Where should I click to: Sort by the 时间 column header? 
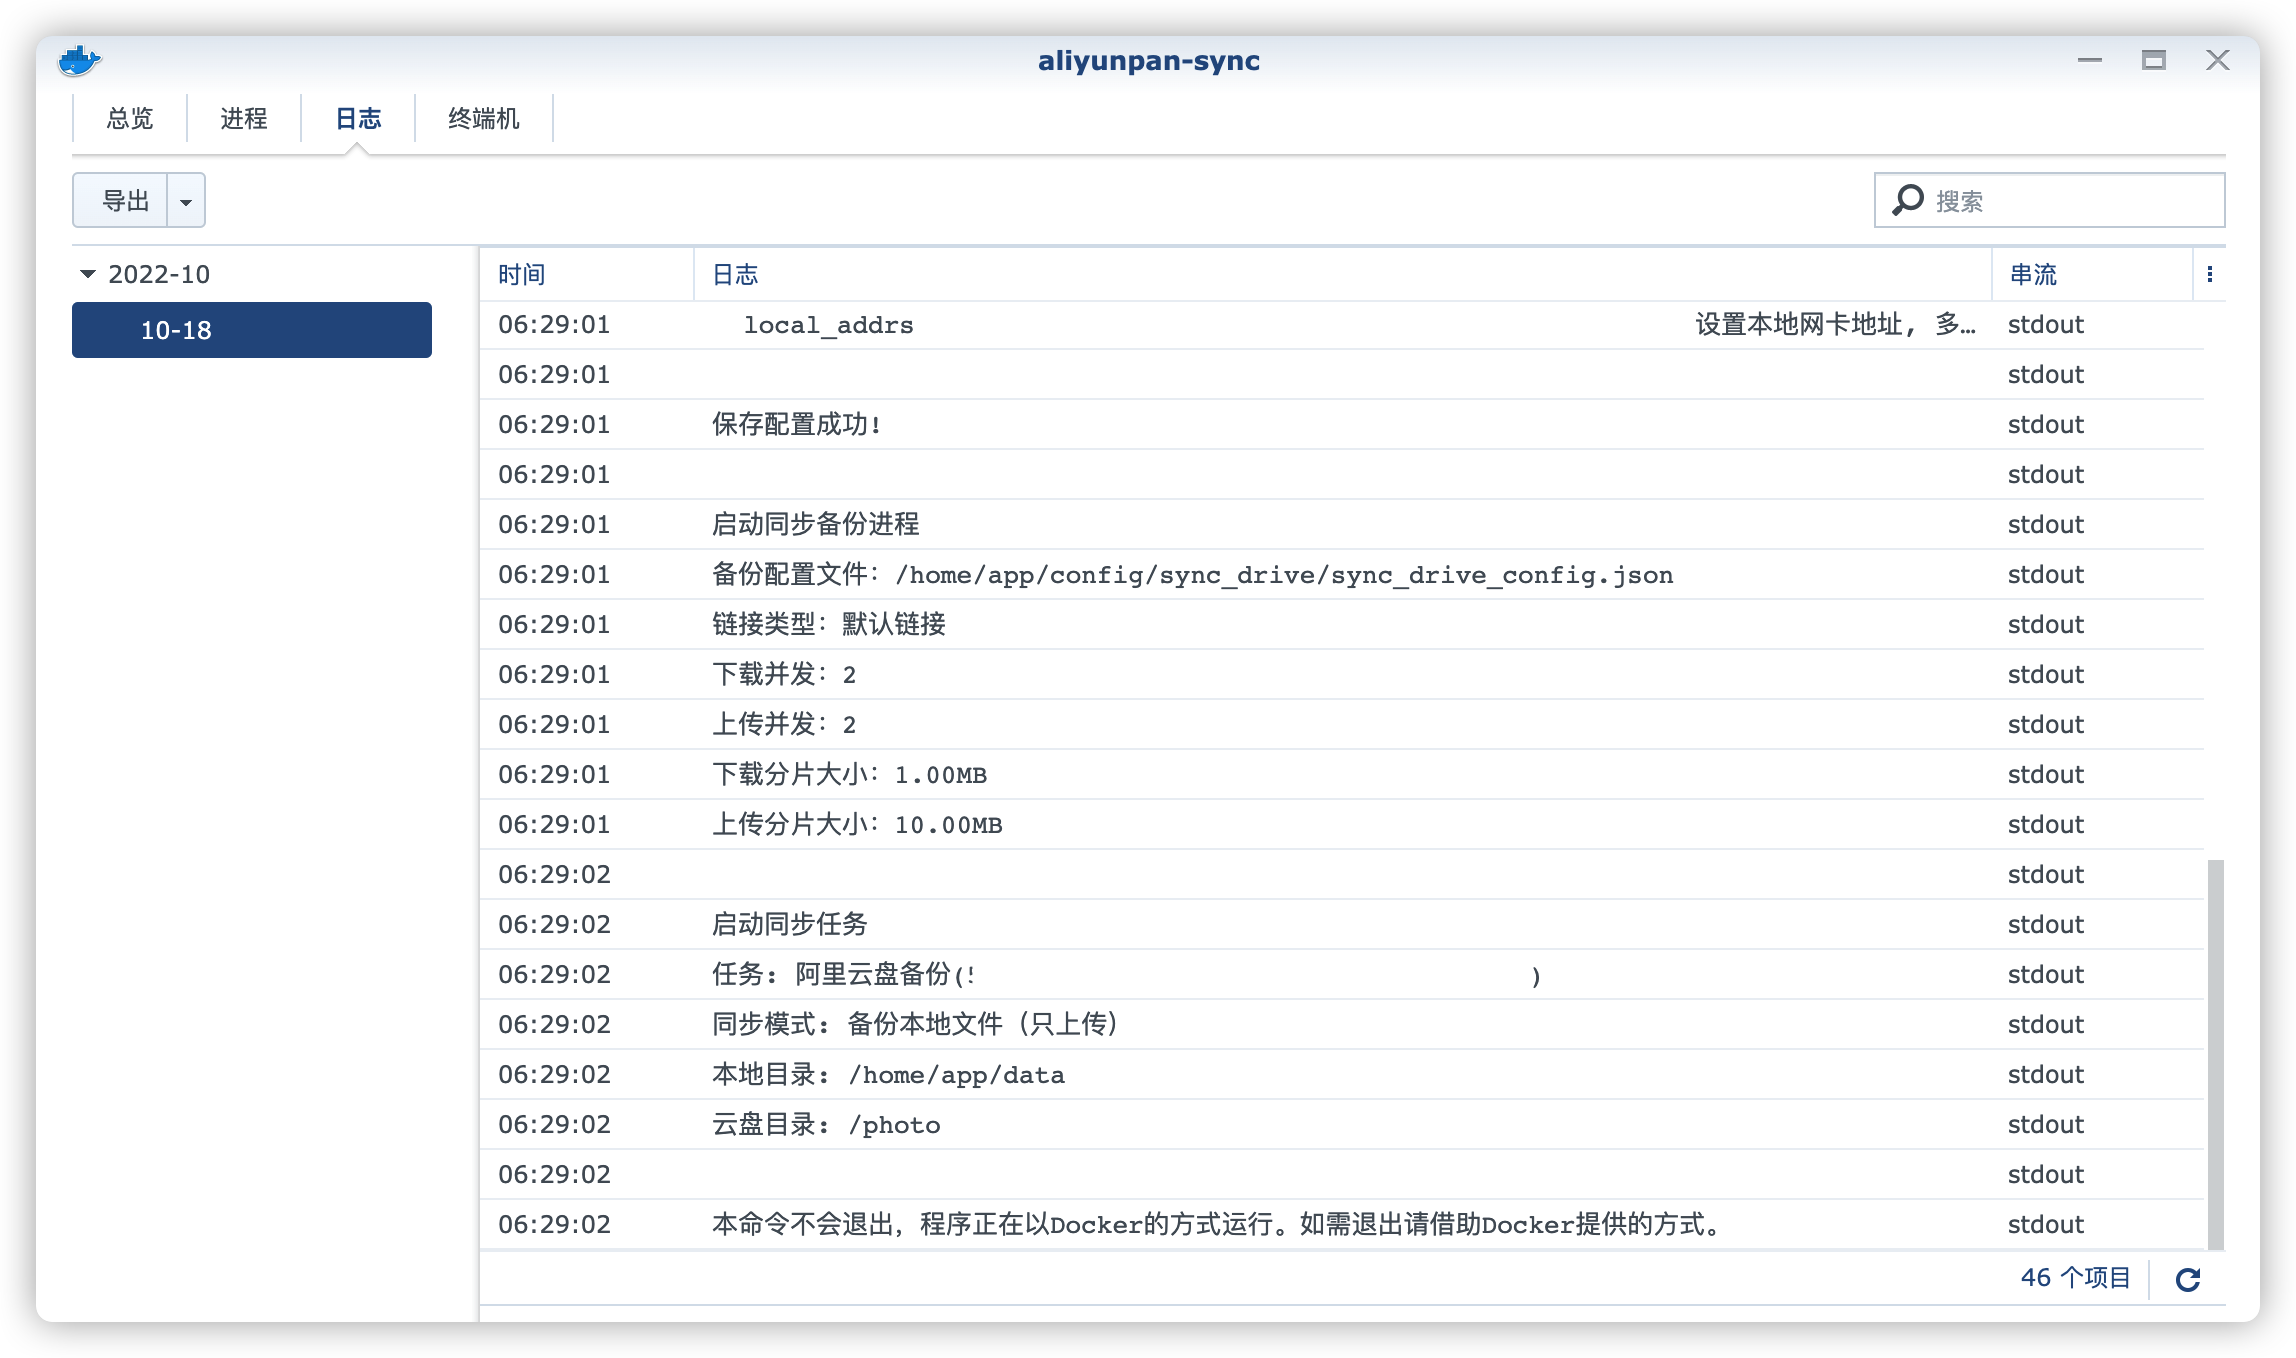587,274
